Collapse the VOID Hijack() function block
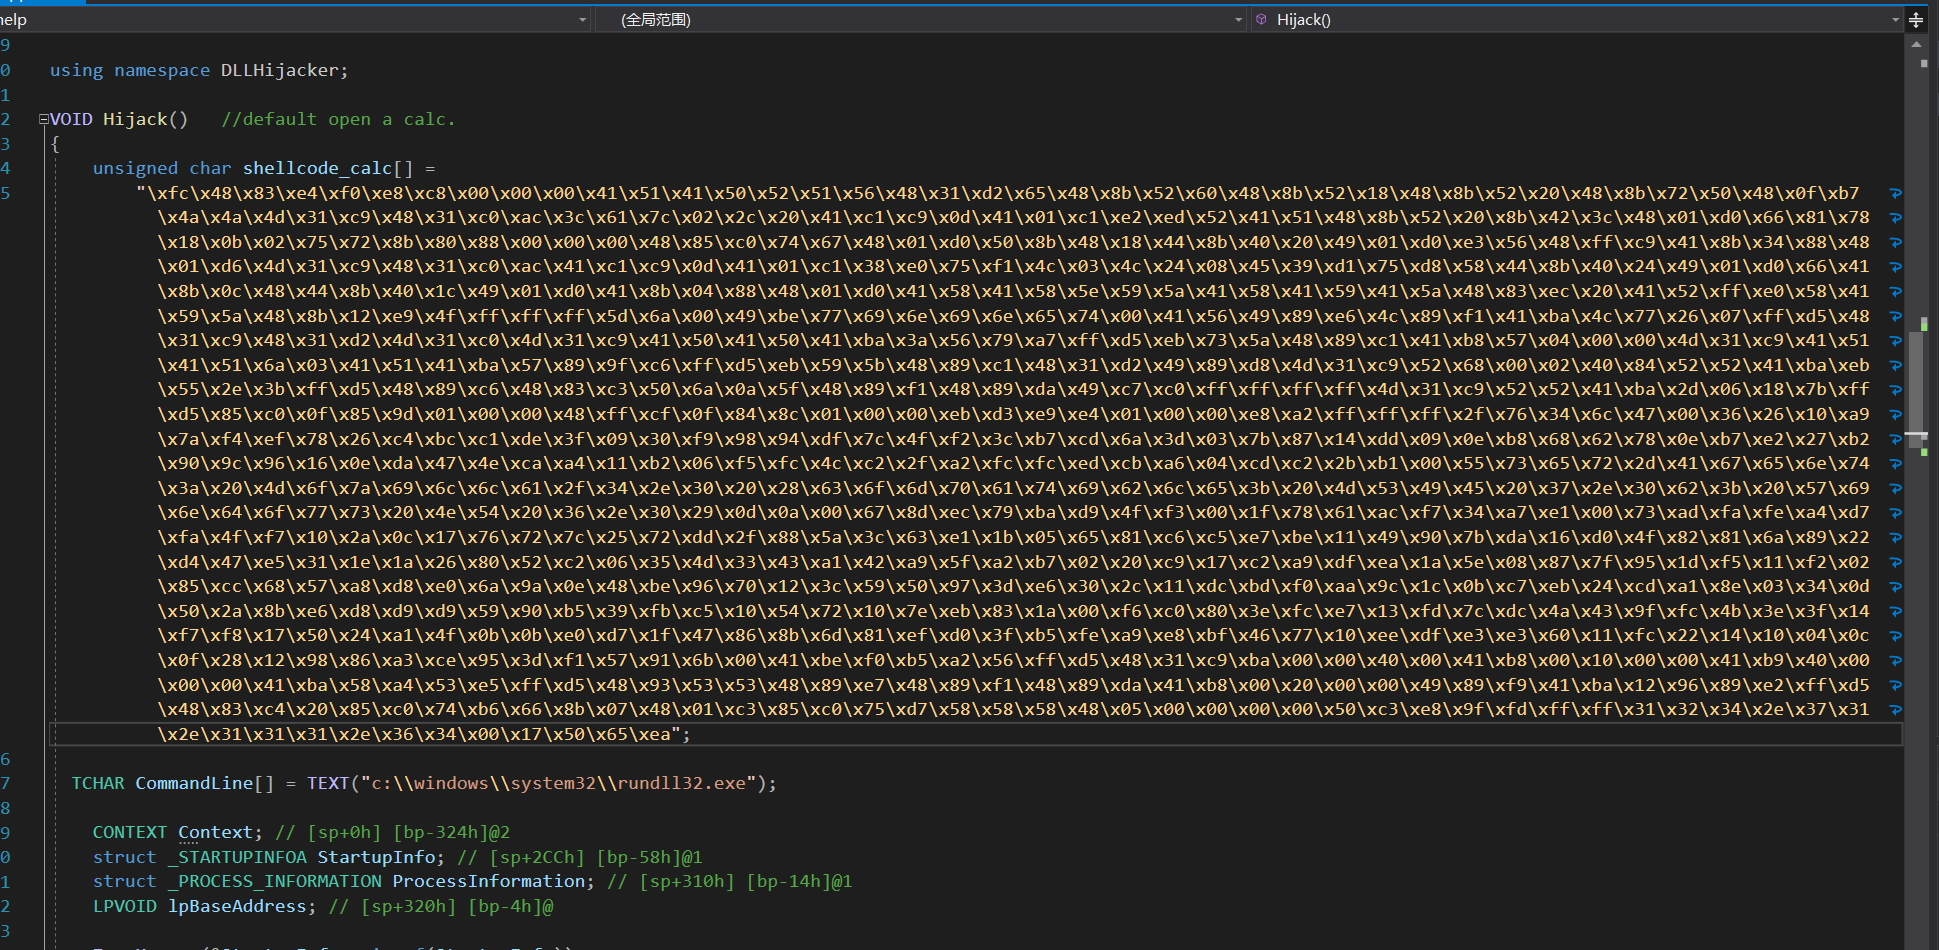Image resolution: width=1939 pixels, height=950 pixels. click(44, 119)
